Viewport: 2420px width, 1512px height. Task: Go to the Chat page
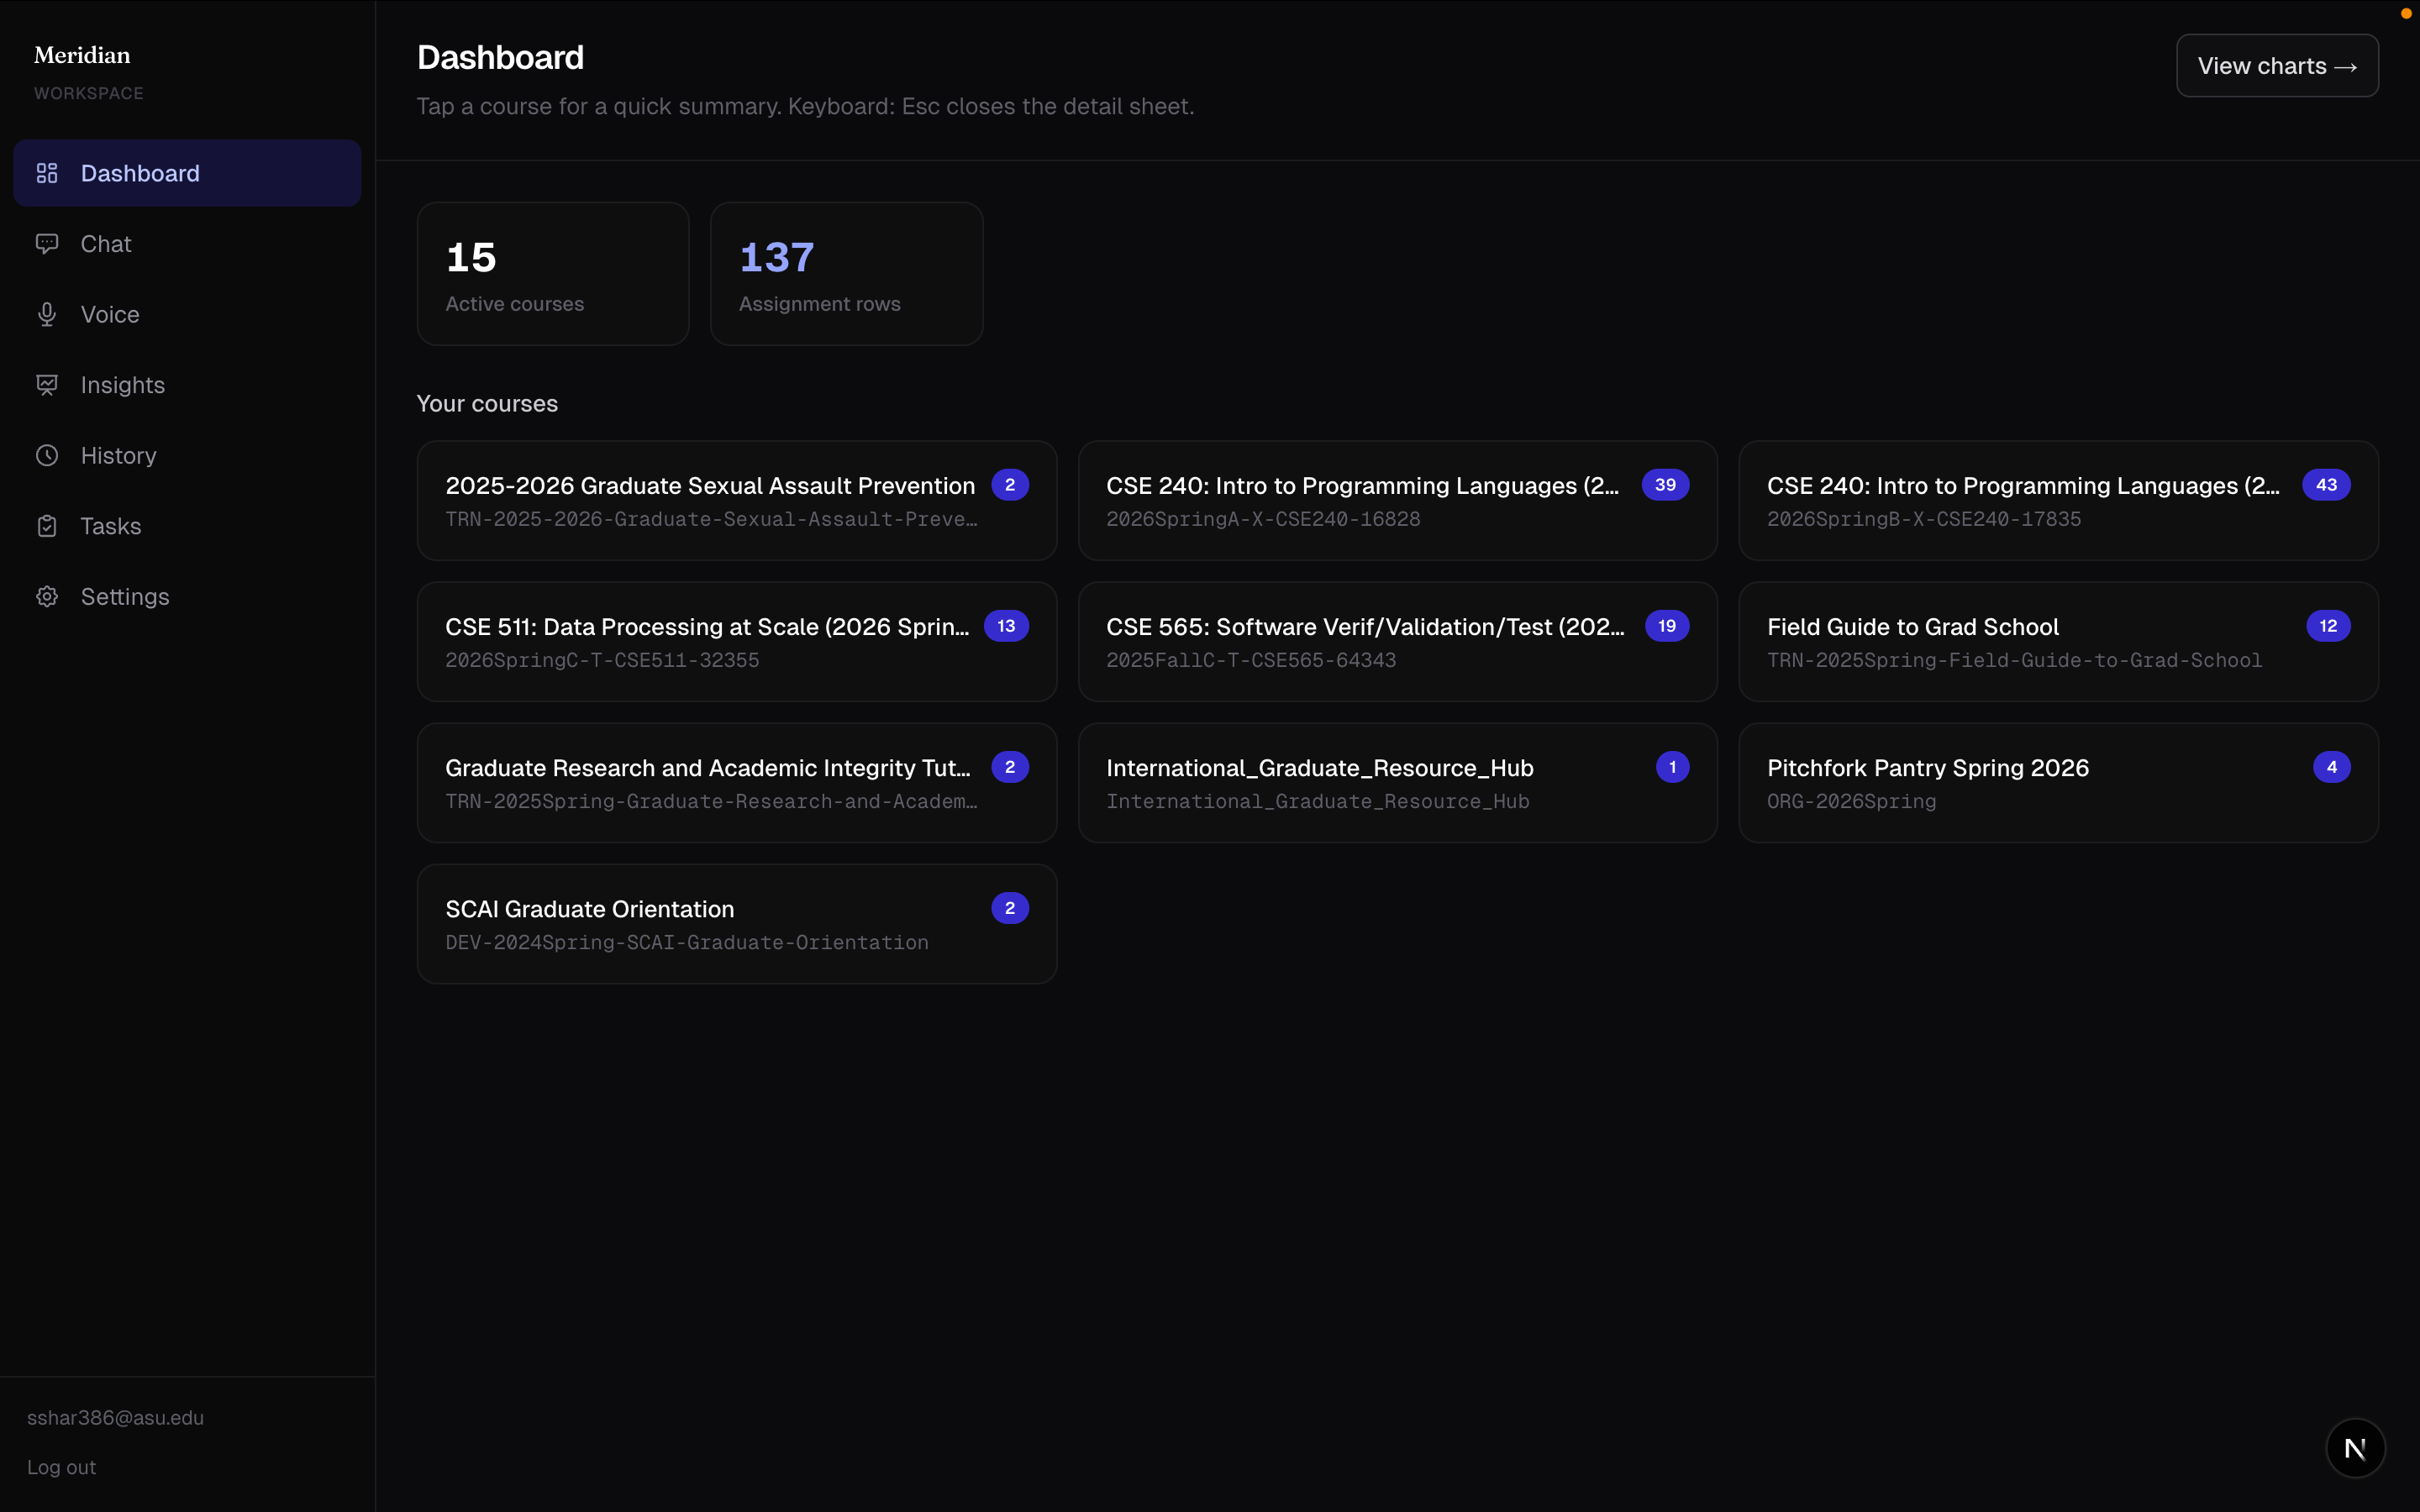[106, 244]
